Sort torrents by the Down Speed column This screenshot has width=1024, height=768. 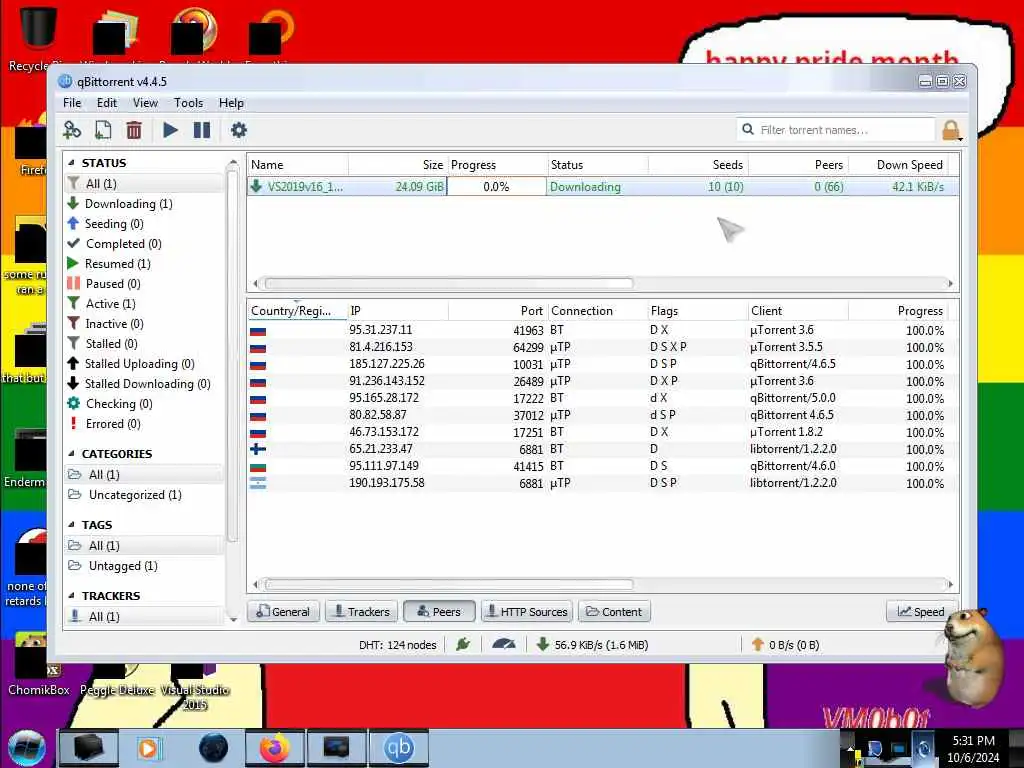point(899,165)
